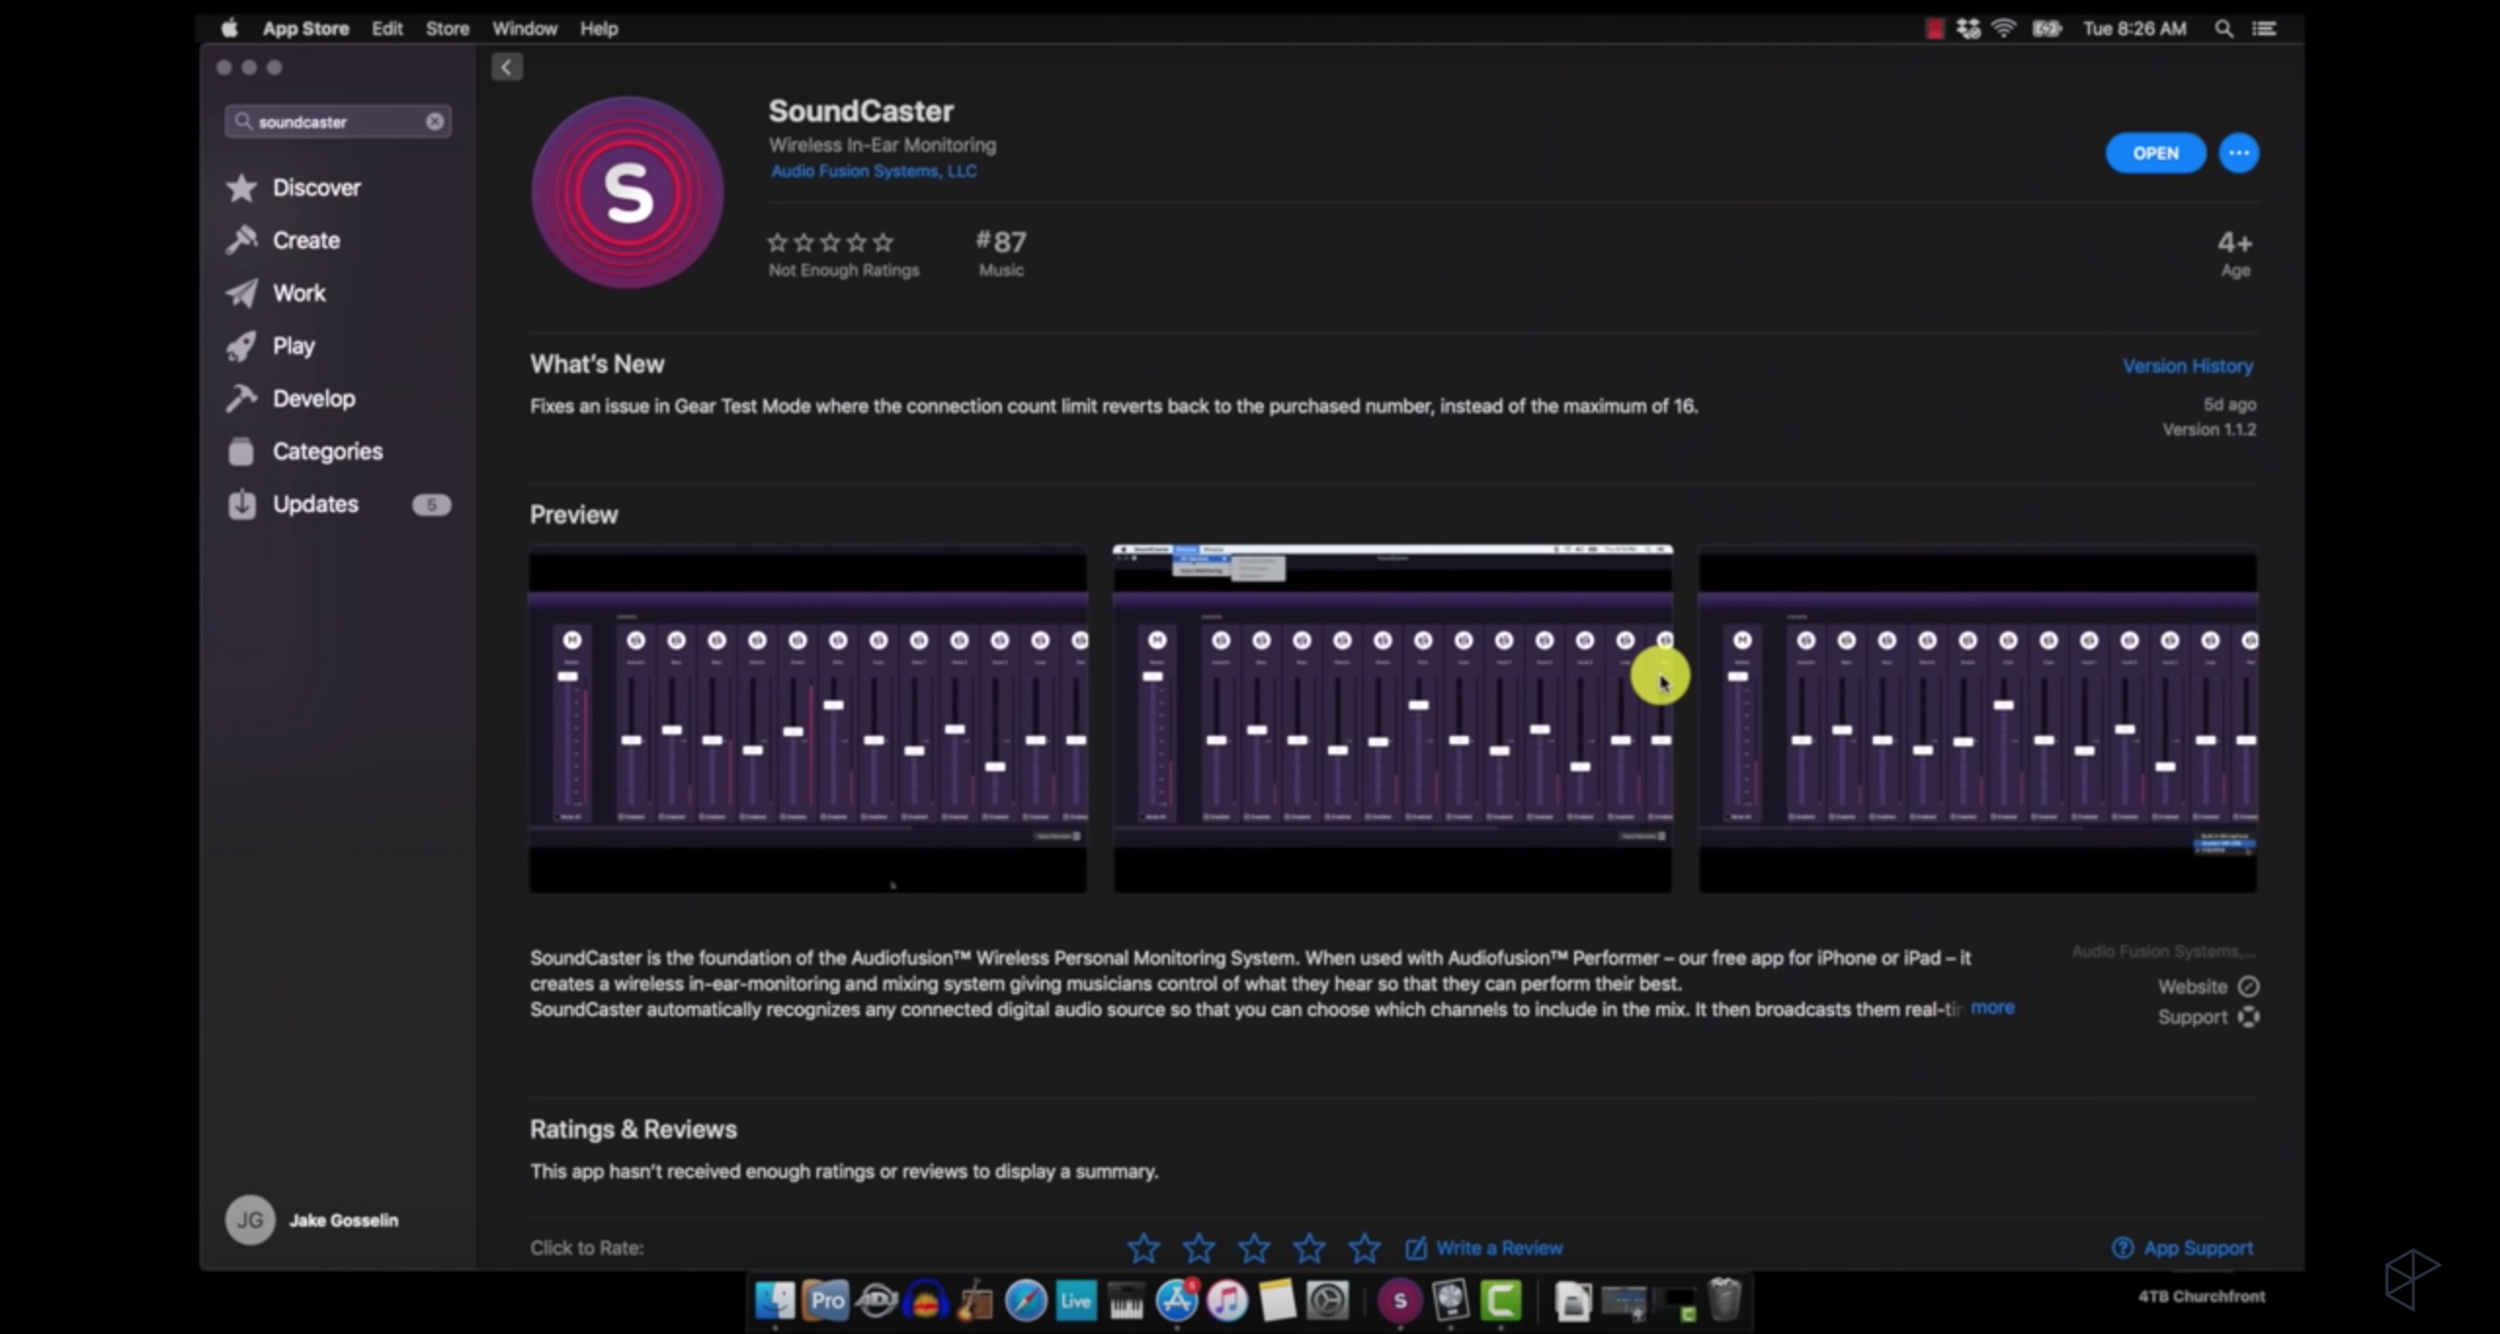The height and width of the screenshot is (1334, 2500).
Task: Open the Apple menu
Action: pos(229,28)
